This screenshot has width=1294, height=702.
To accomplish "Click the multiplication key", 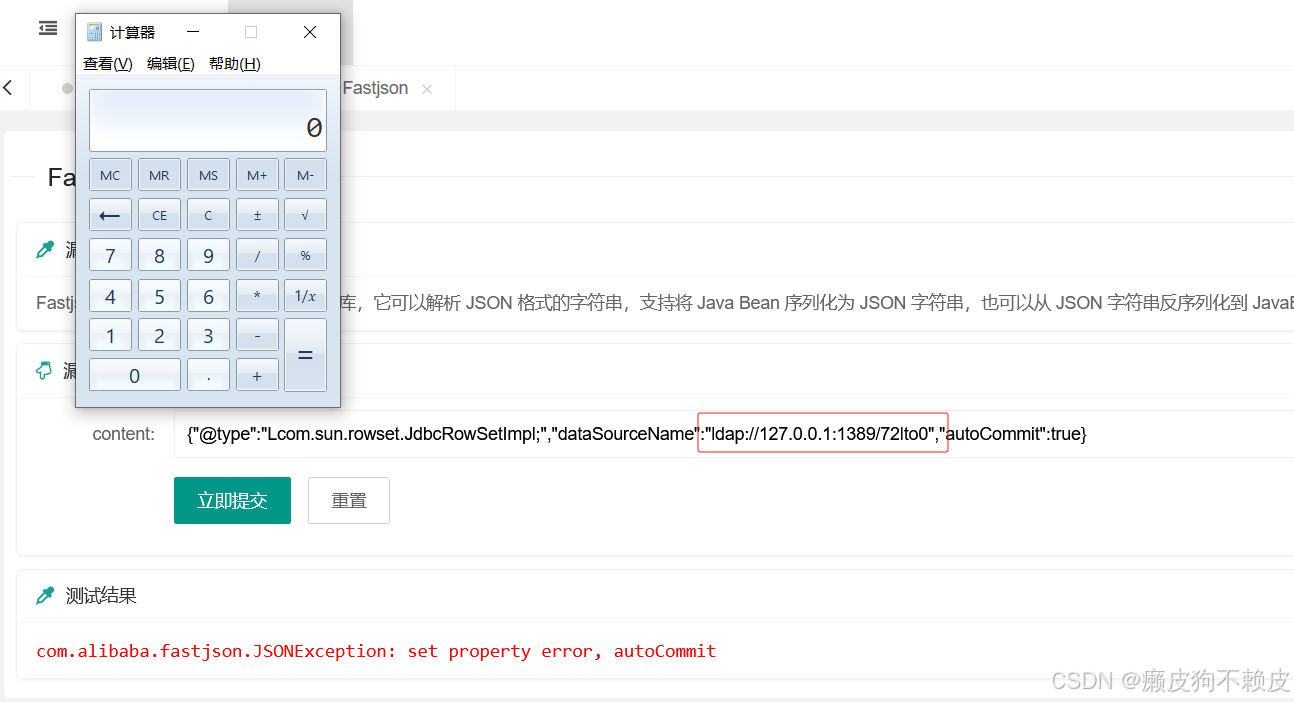I will point(257,295).
